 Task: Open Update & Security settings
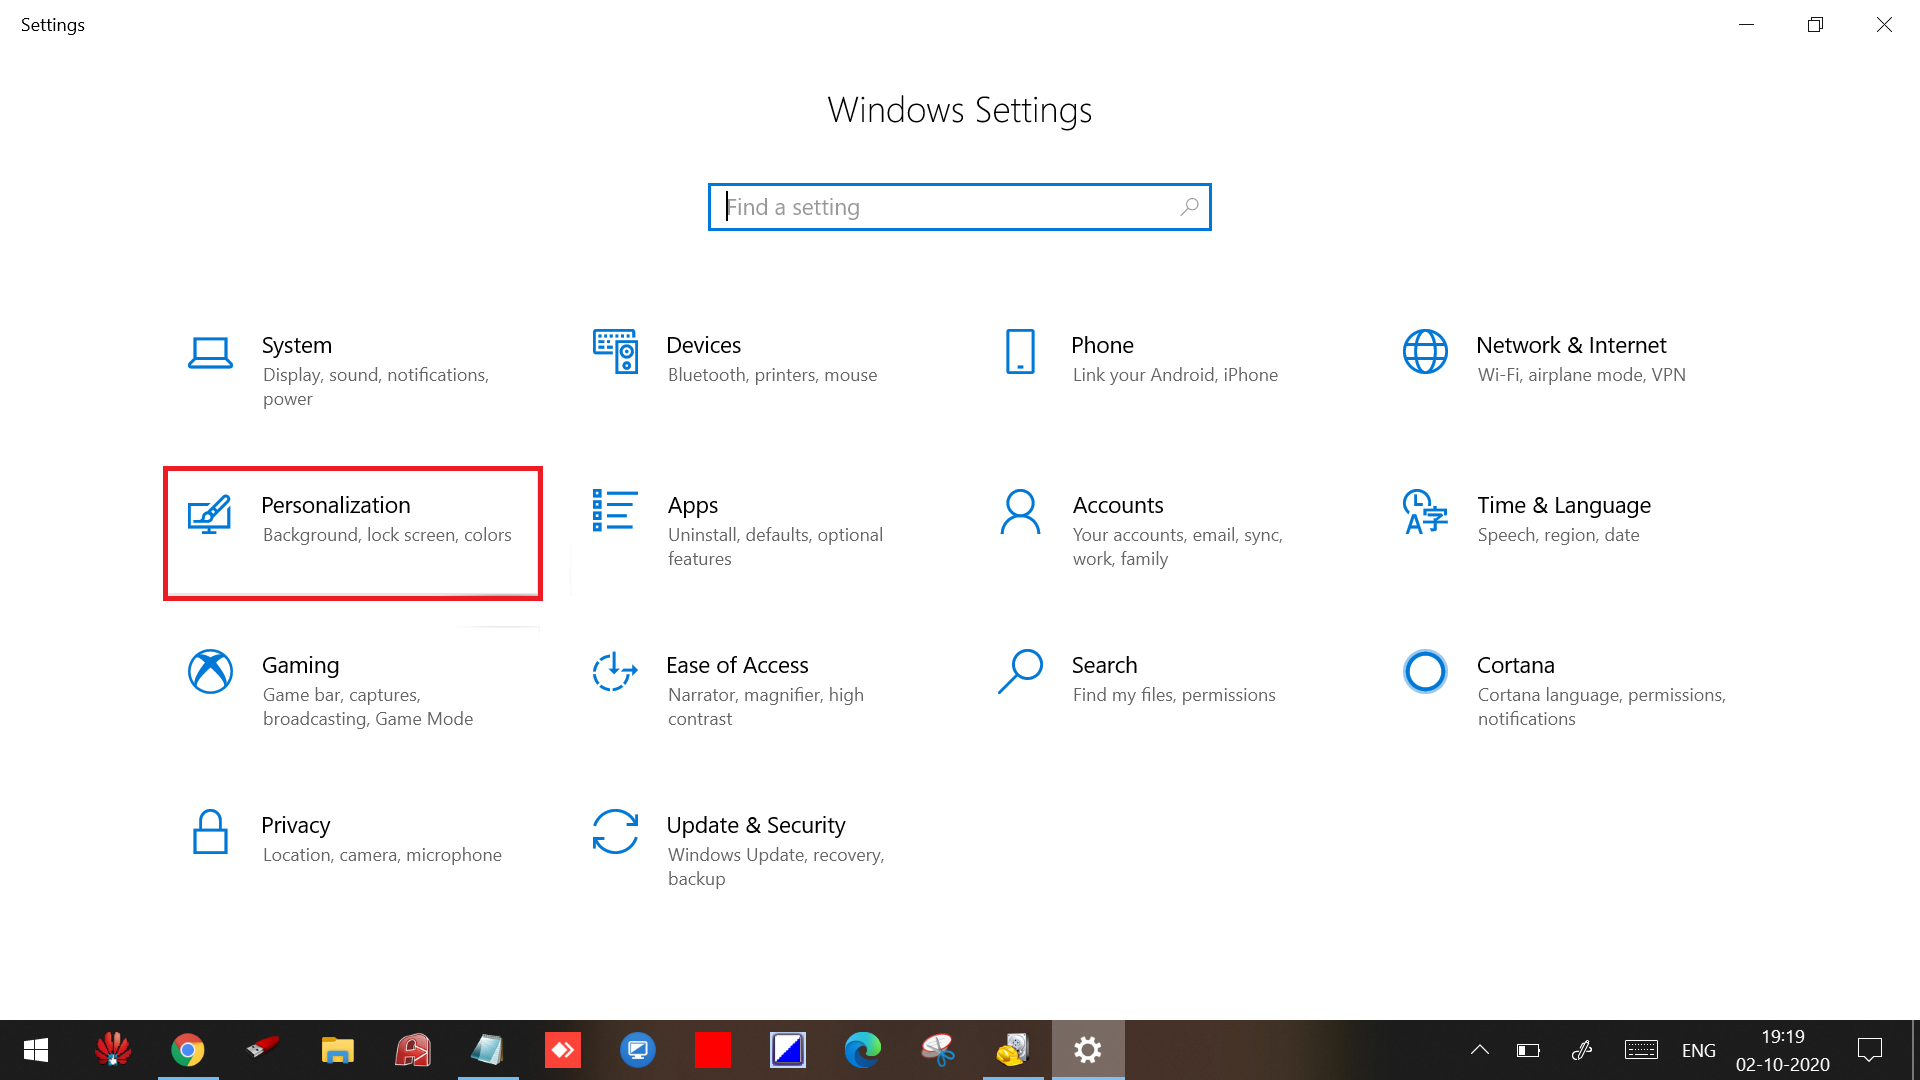[x=756, y=848]
